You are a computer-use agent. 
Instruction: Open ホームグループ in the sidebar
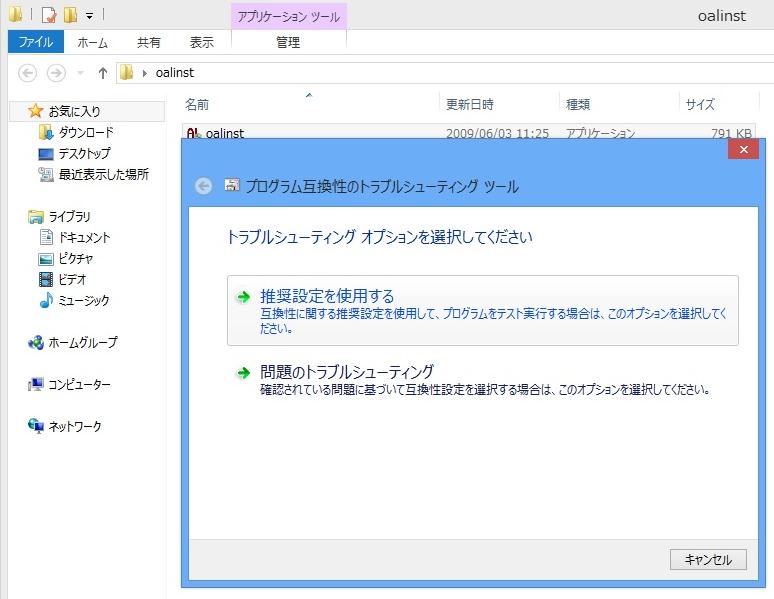click(83, 342)
